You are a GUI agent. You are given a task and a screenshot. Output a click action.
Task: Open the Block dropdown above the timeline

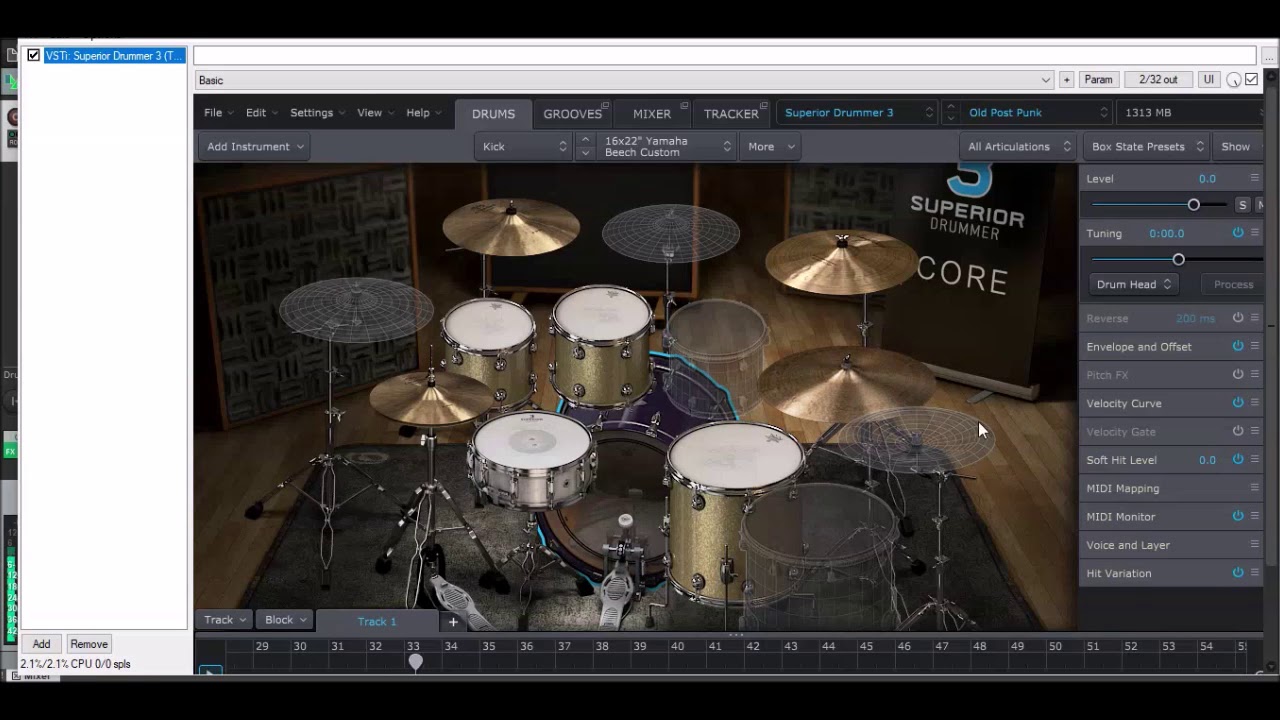coord(285,620)
